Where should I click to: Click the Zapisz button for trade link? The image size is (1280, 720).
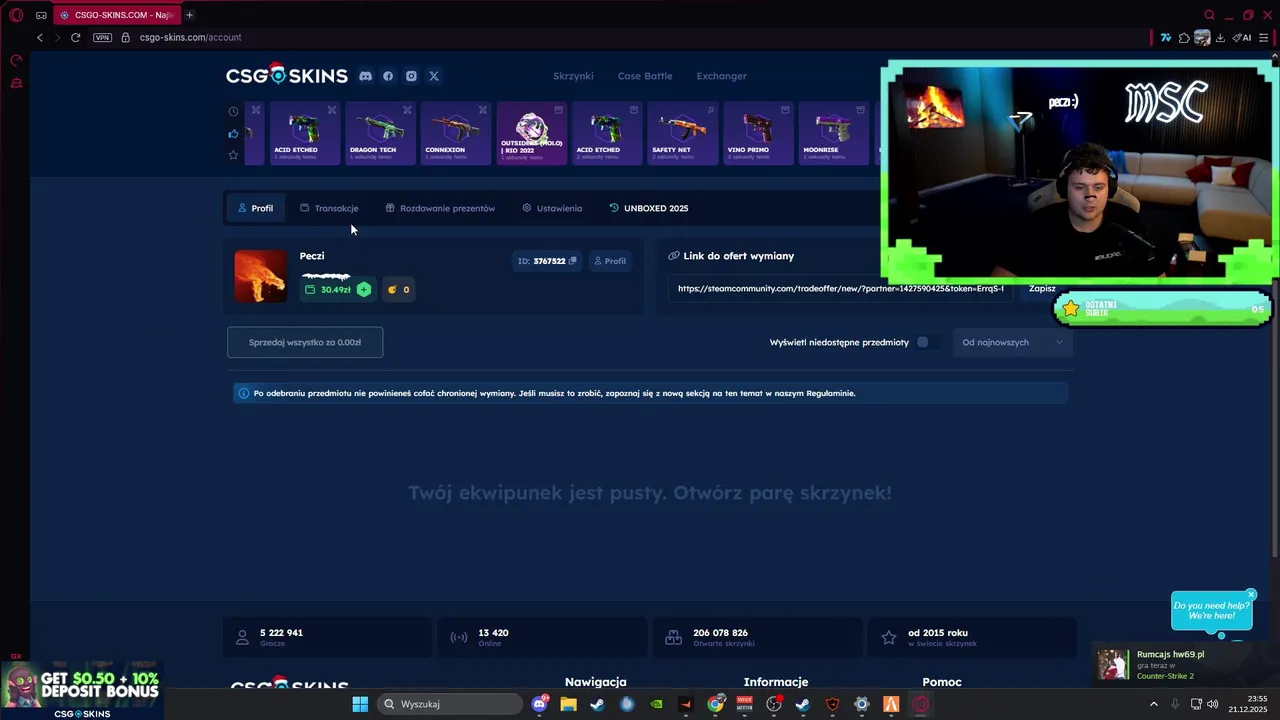pos(1042,289)
